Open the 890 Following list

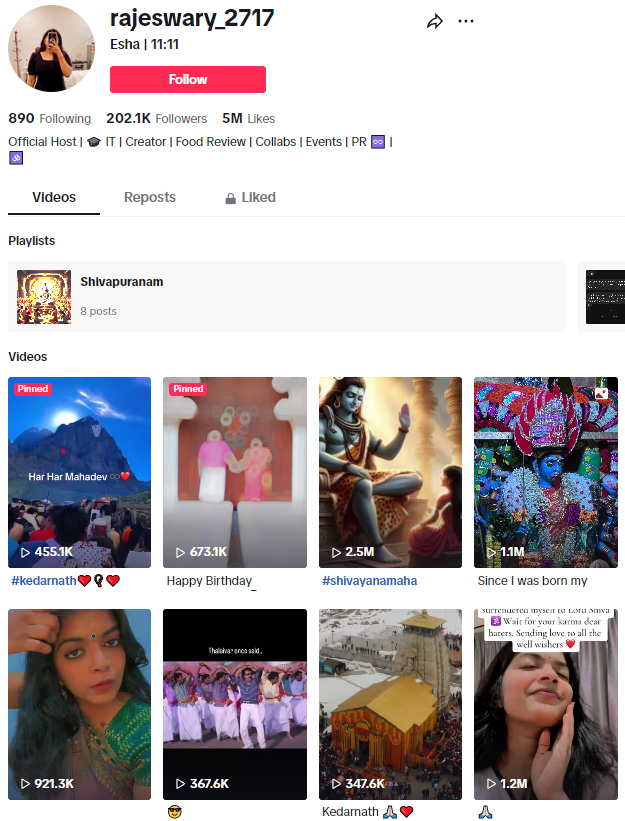(49, 118)
